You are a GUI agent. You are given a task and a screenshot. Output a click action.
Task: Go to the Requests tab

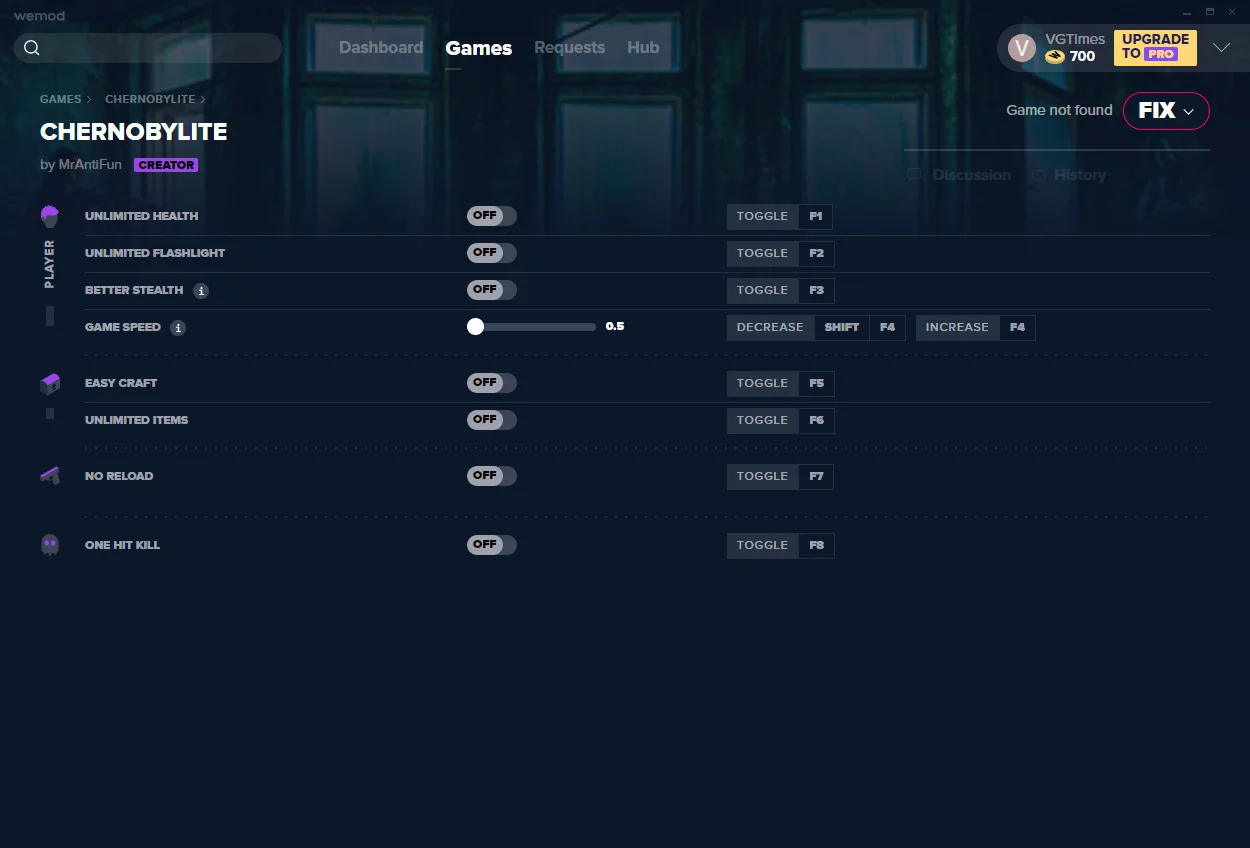coord(569,48)
